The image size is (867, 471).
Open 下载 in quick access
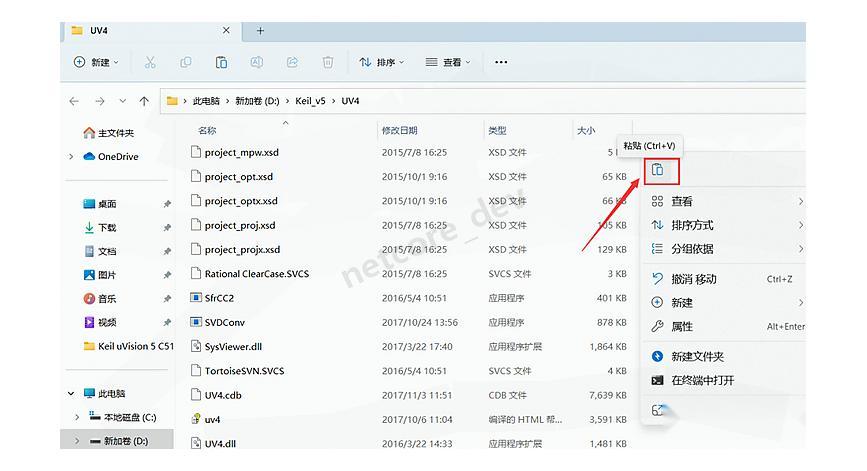100,228
